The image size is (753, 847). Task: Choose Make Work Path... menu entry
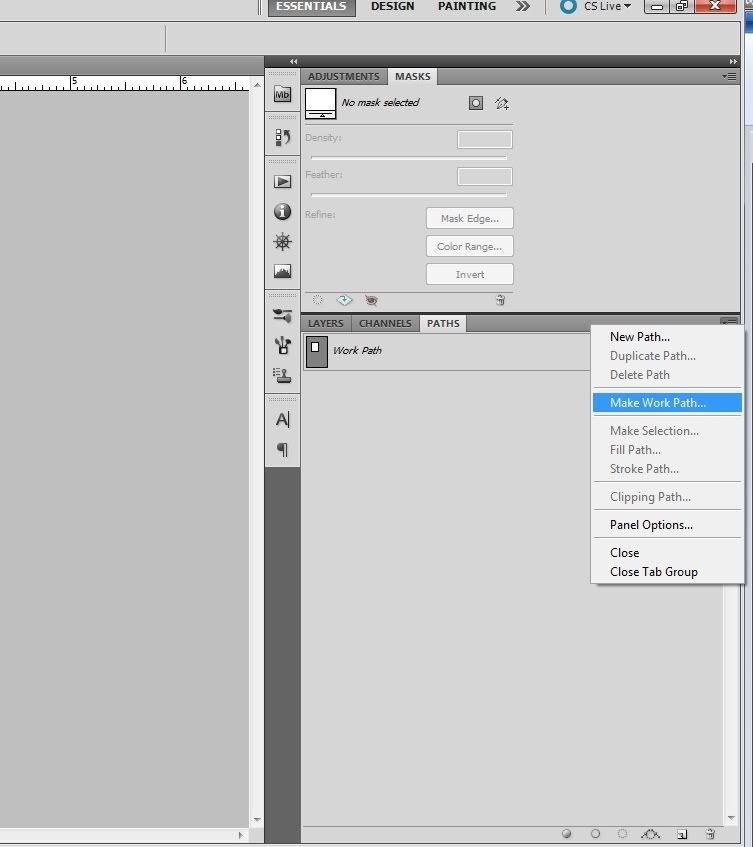tap(667, 402)
